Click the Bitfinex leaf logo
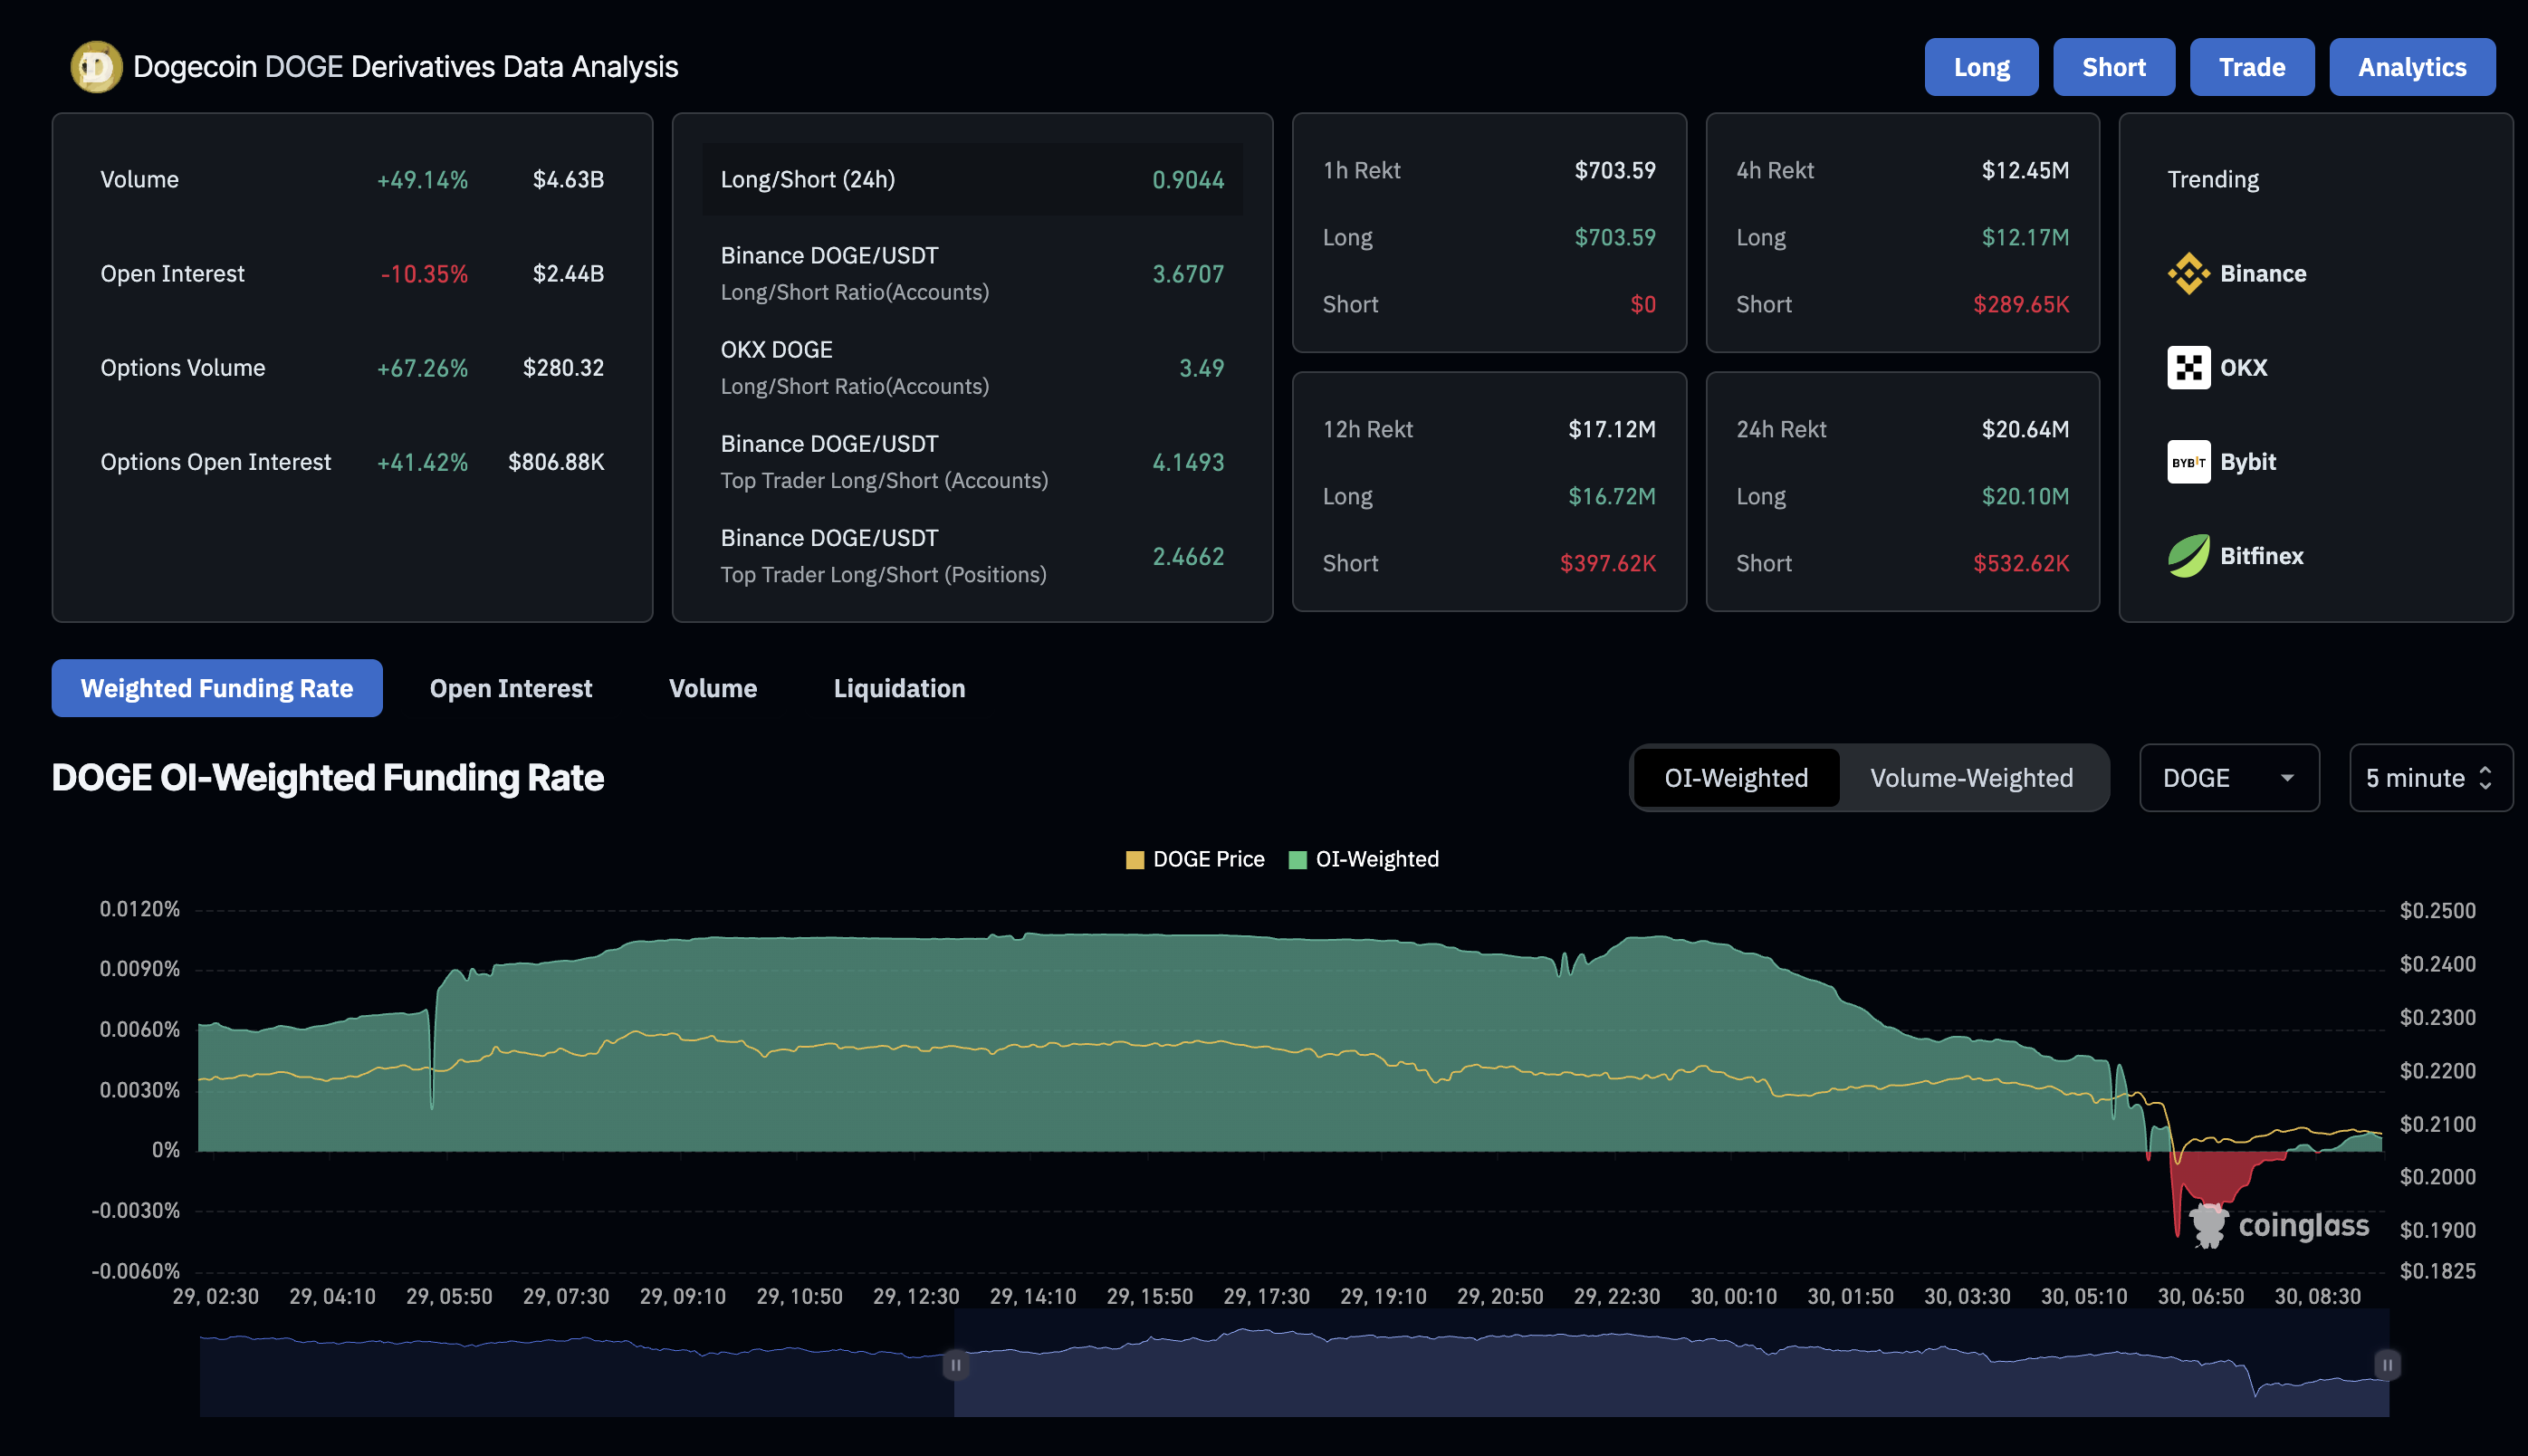Screen dimensions: 2528x1456 [x=2188, y=556]
